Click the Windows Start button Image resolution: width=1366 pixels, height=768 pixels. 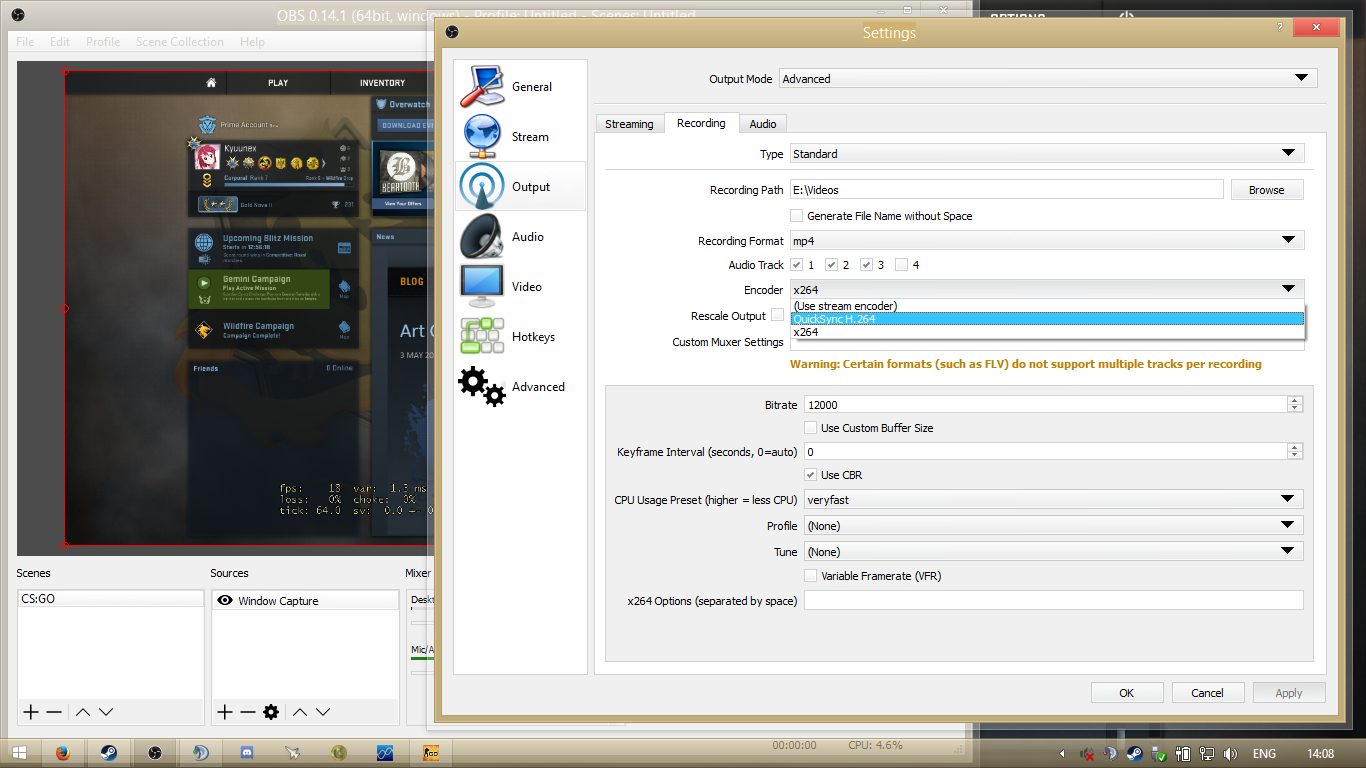19,753
